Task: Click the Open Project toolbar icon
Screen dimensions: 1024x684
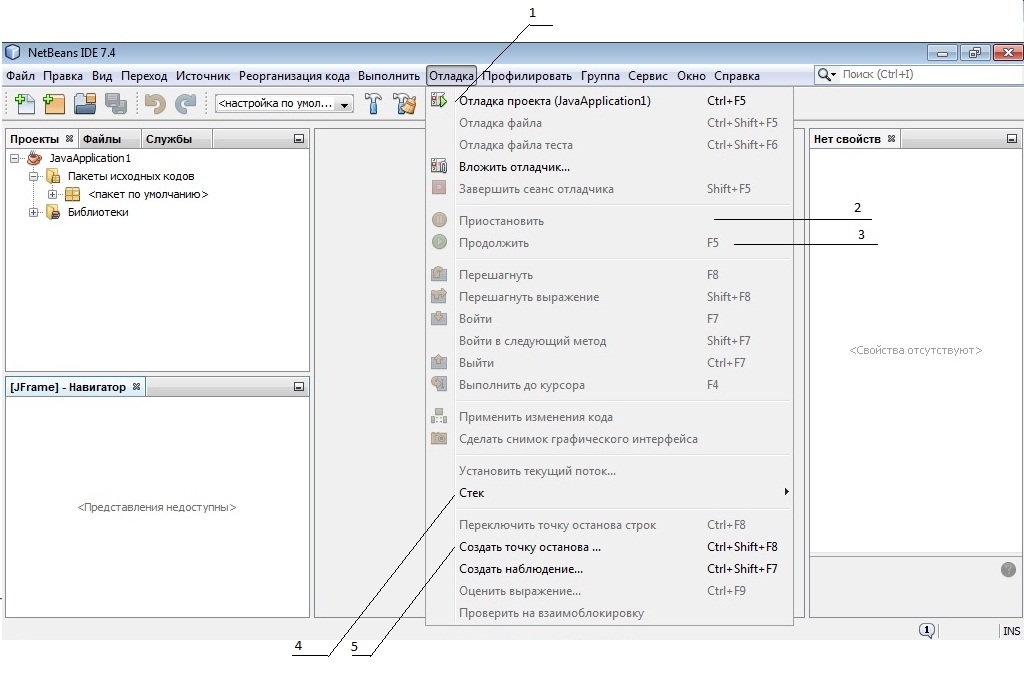Action: coord(85,103)
